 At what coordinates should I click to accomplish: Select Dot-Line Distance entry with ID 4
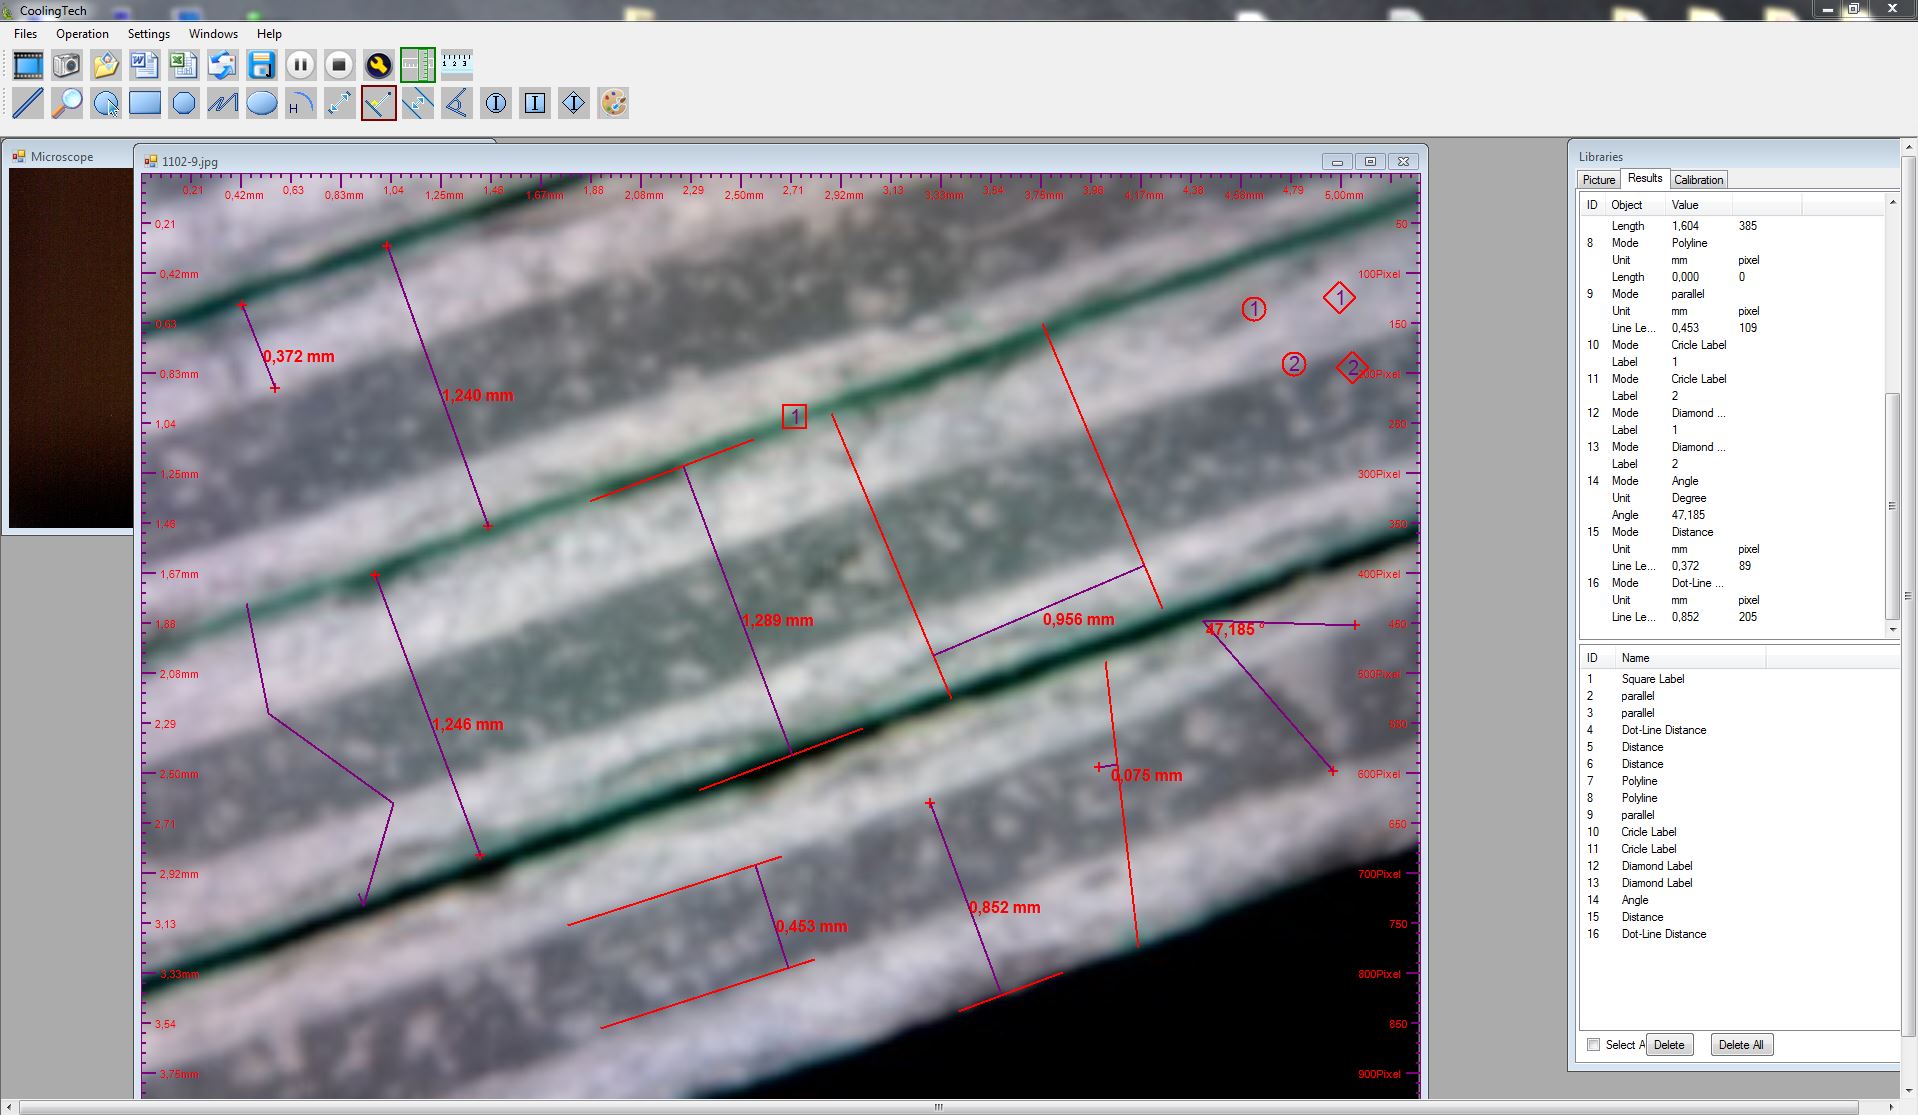click(x=1664, y=730)
